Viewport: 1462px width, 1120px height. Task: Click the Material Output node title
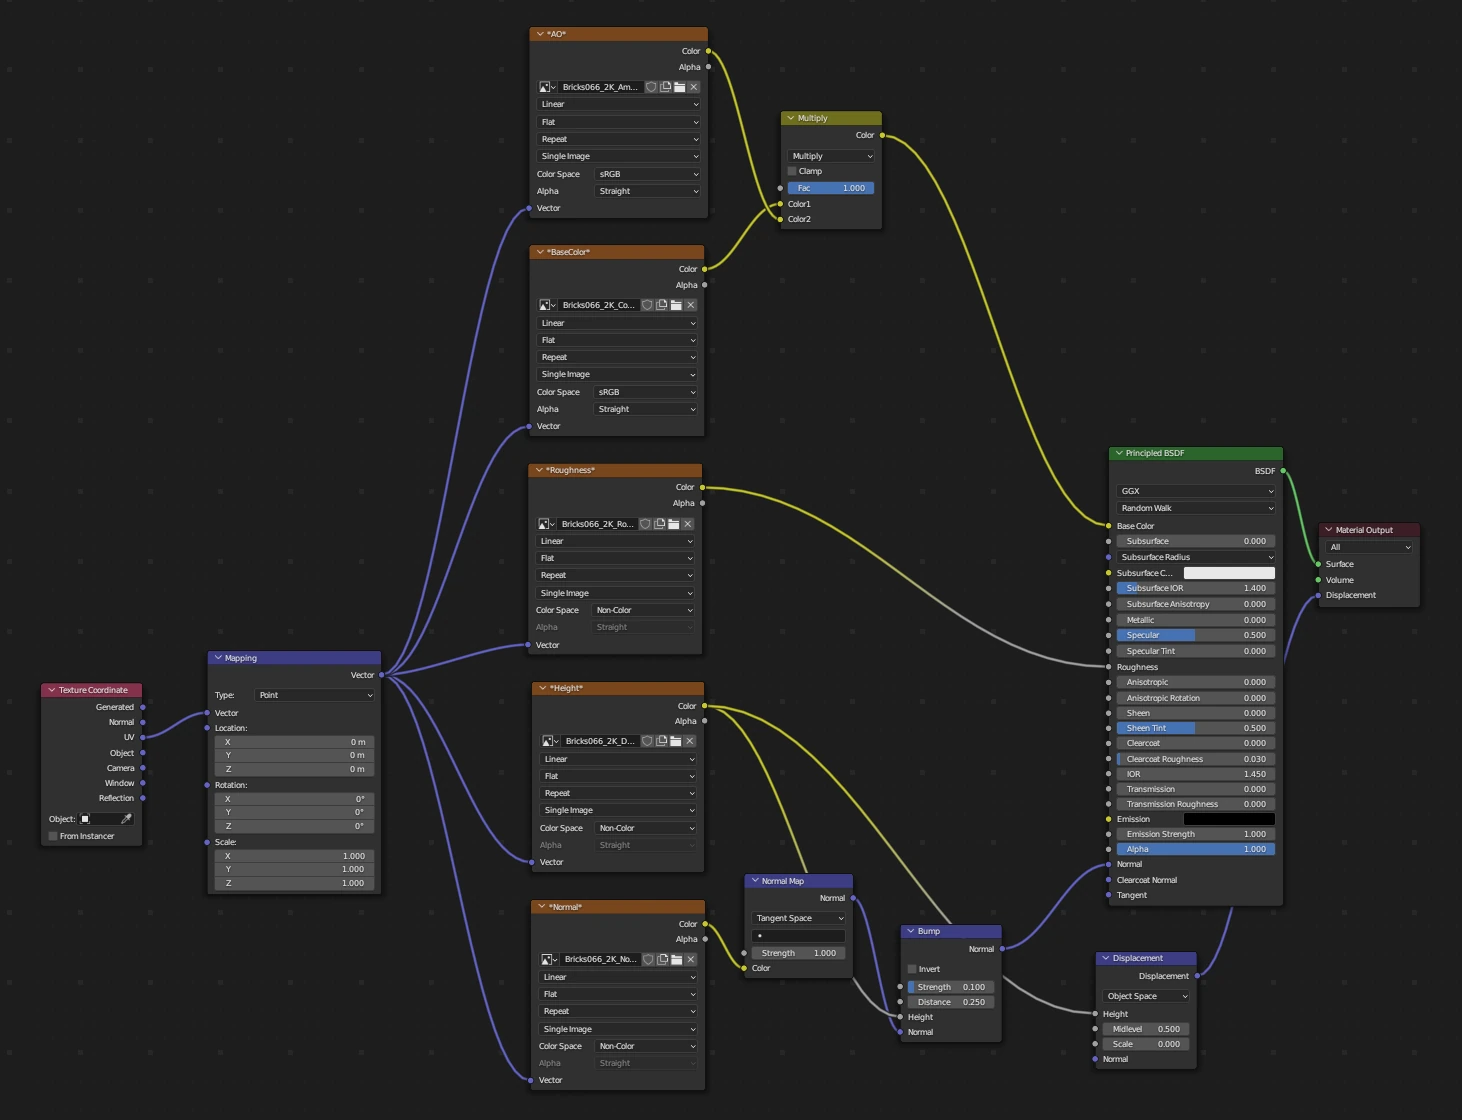tap(1364, 530)
